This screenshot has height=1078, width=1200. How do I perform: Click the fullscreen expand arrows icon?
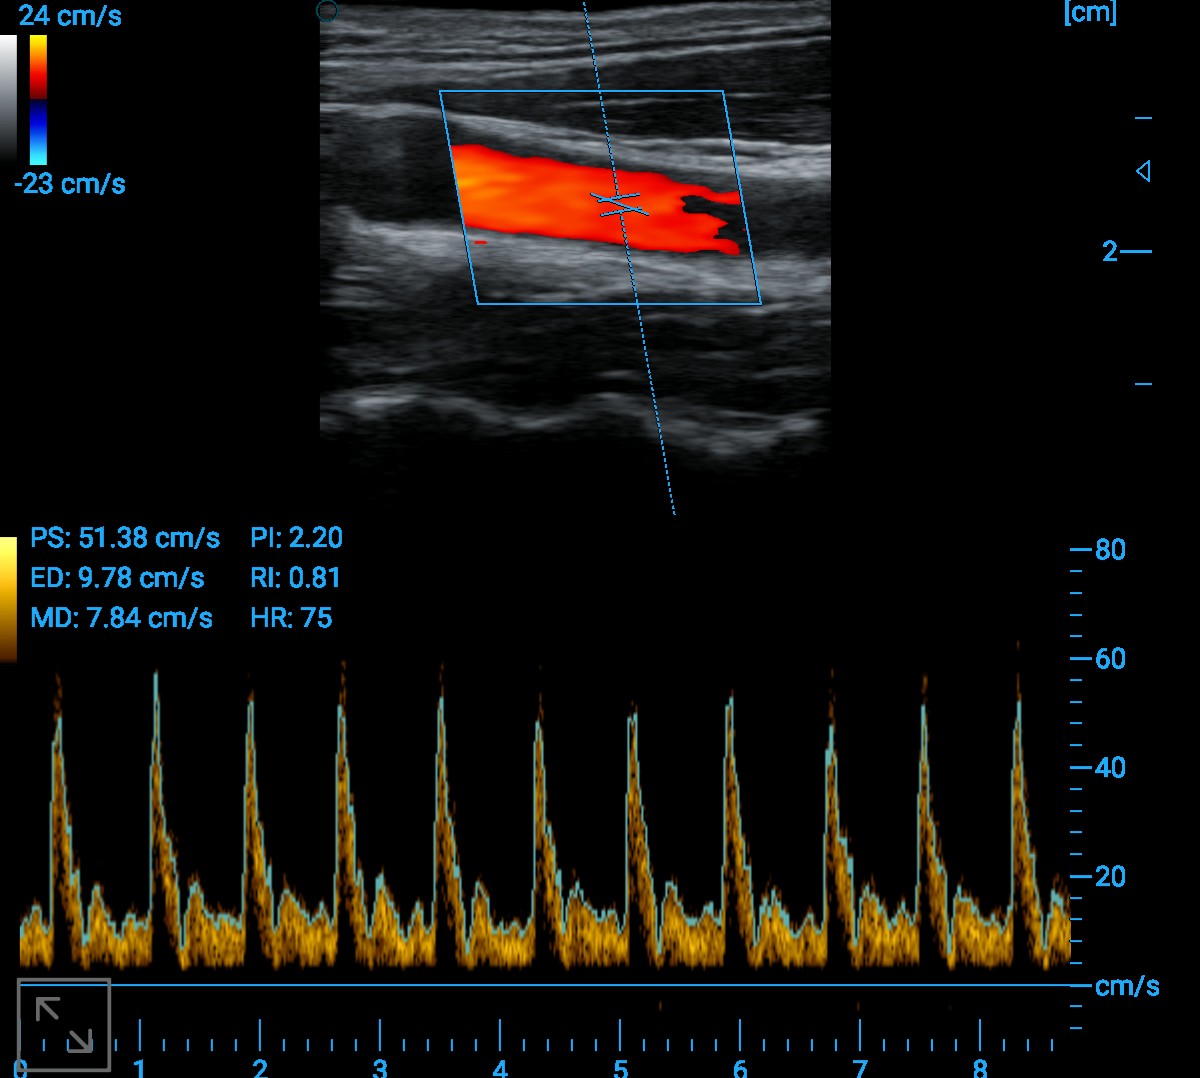(64, 1025)
